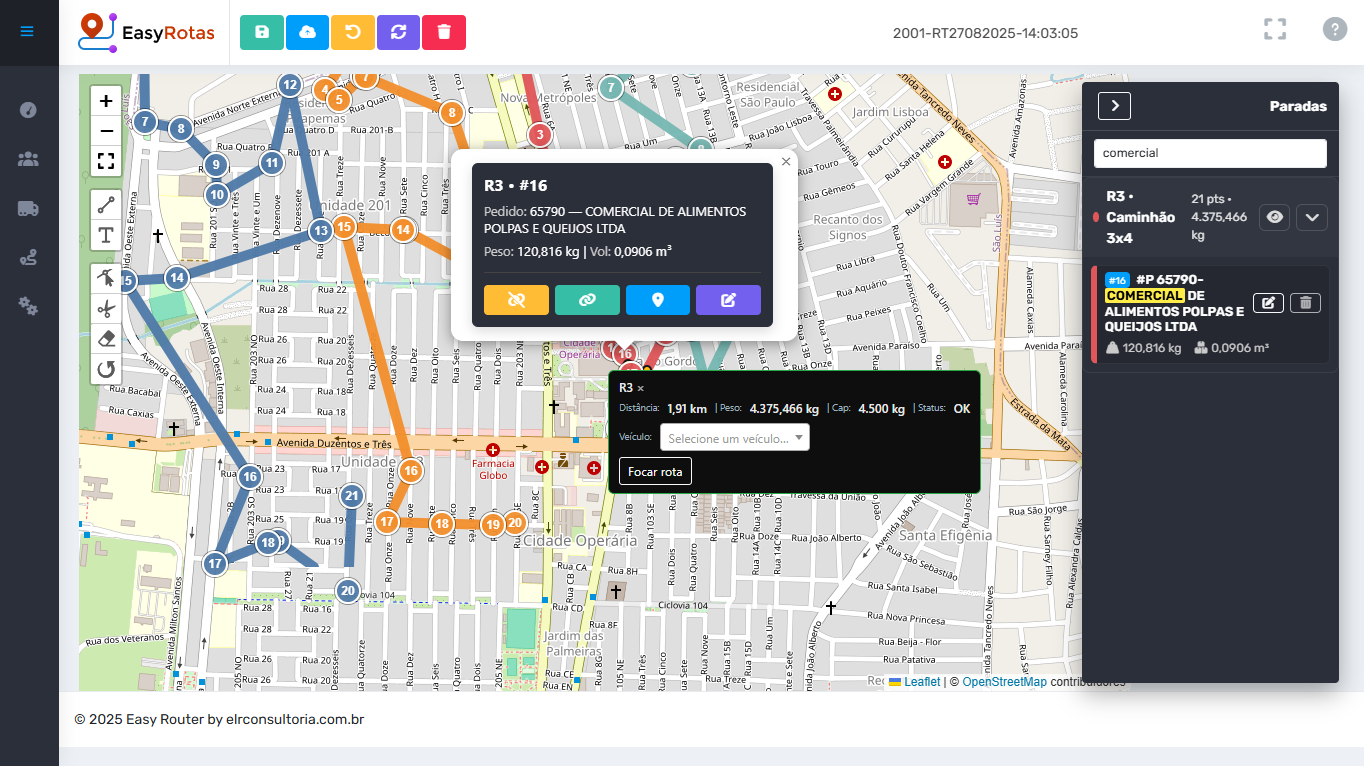Select the eraser tool on the map
The image size is (1364, 766).
(x=106, y=339)
